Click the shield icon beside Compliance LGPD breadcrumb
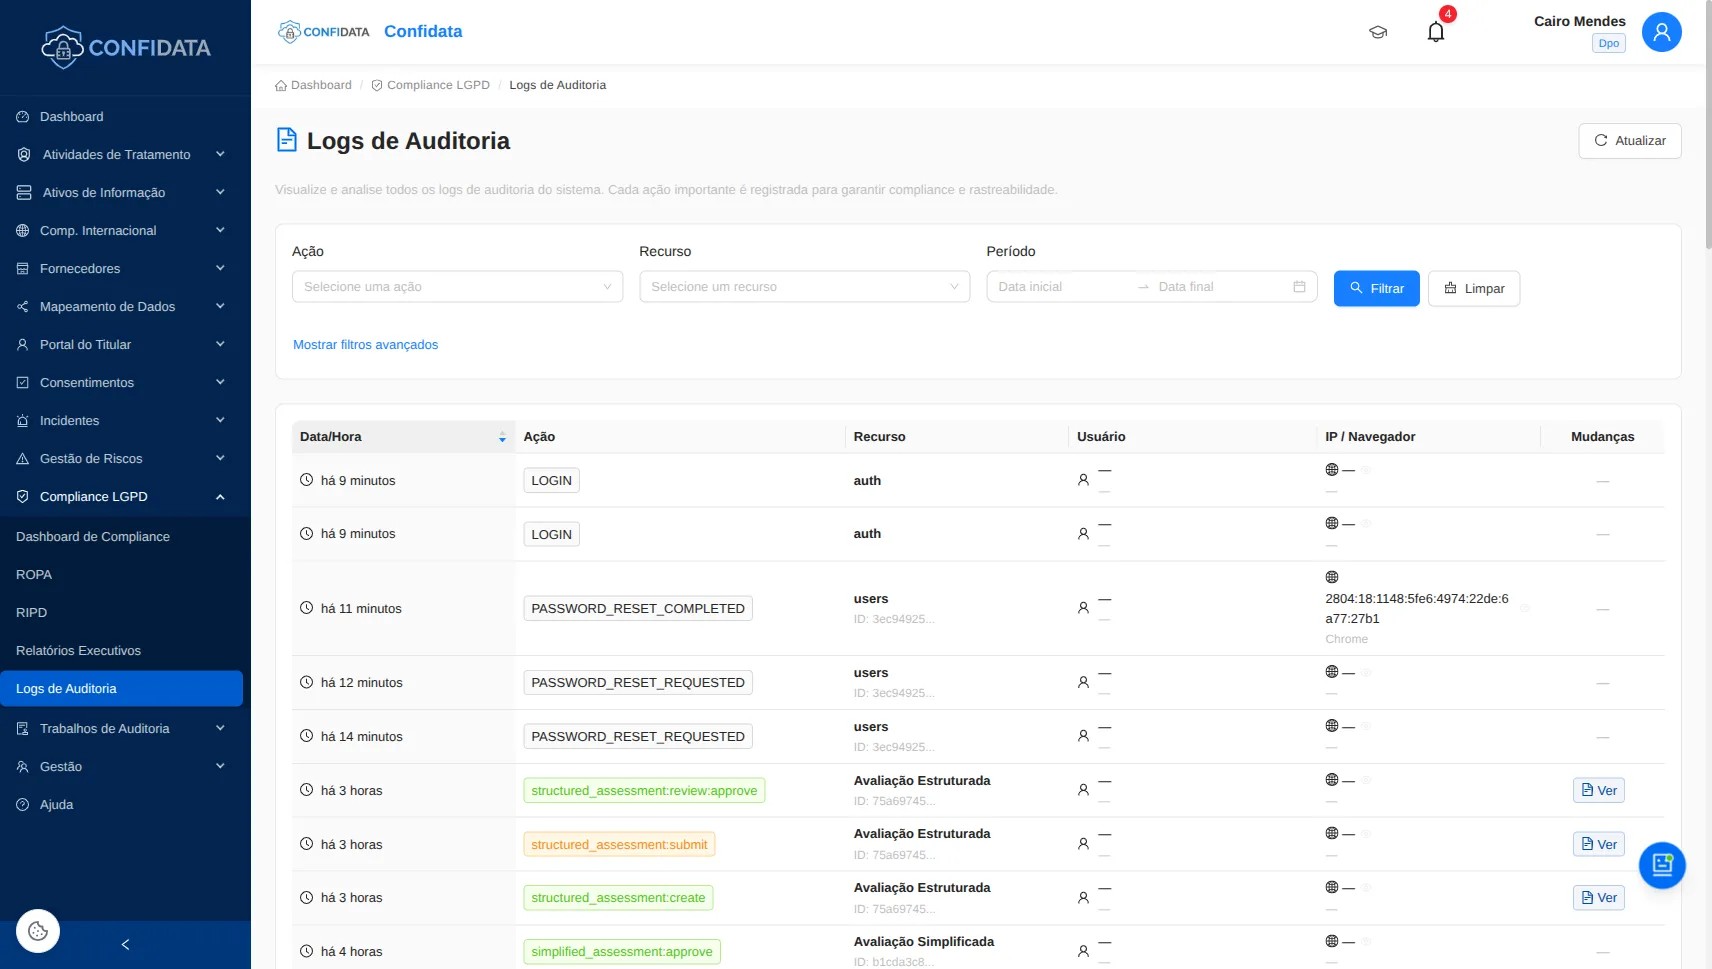The image size is (1712, 969). [x=376, y=84]
